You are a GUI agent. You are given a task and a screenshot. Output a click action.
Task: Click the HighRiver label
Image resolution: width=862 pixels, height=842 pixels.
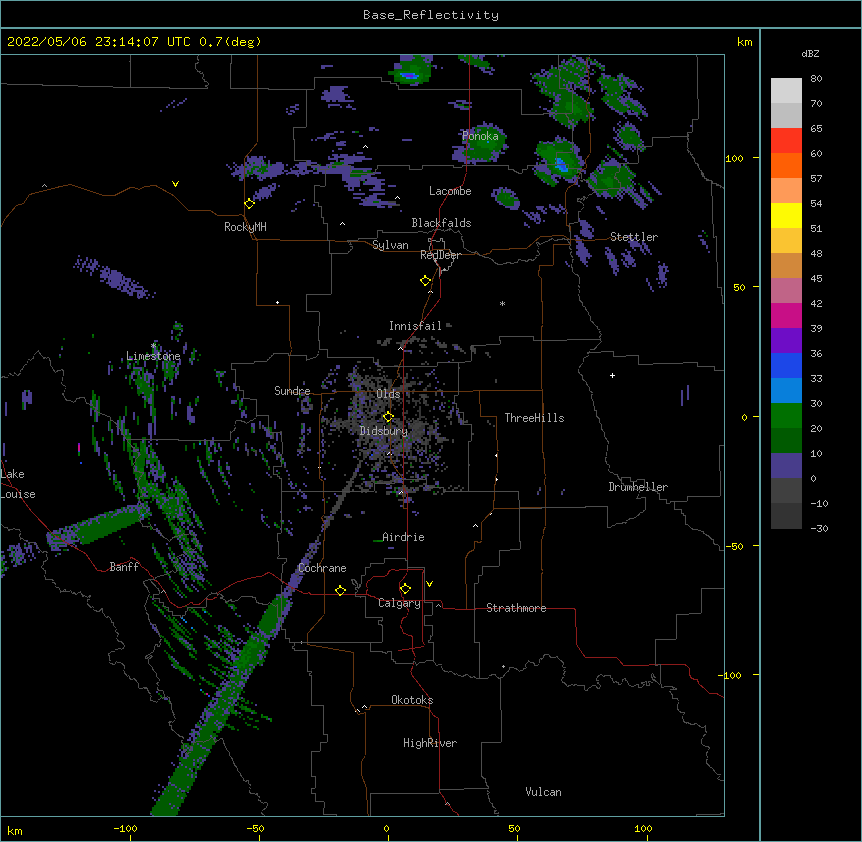coord(430,743)
